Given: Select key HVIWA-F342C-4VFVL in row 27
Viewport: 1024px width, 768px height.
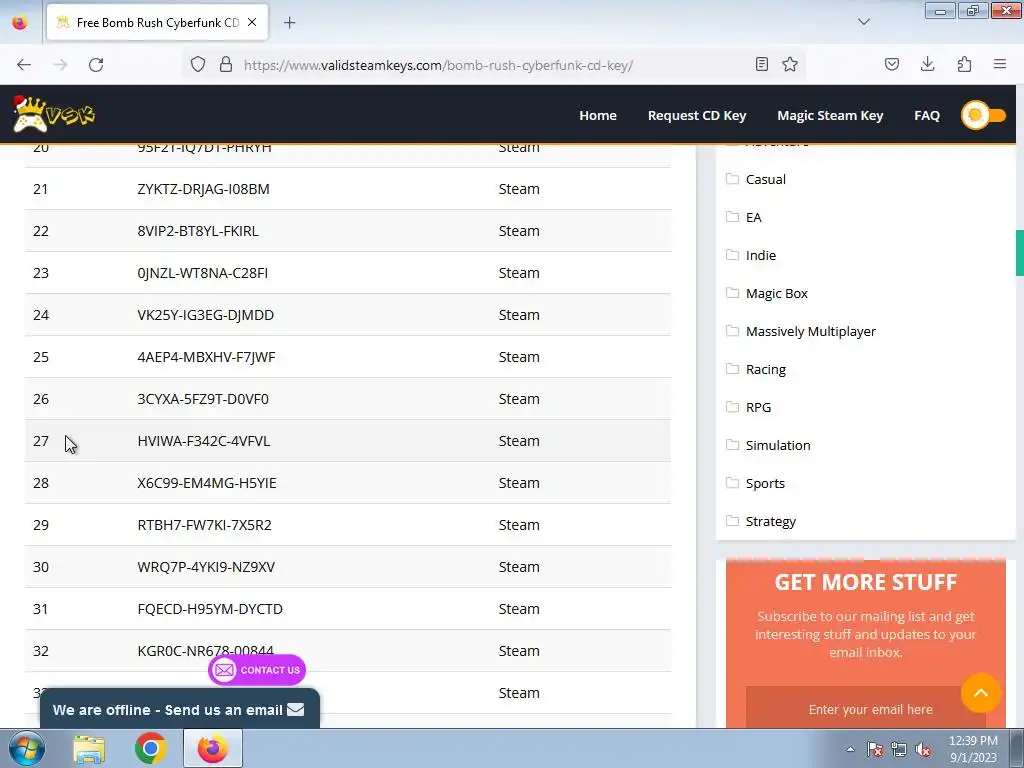Looking at the screenshot, I should point(204,441).
